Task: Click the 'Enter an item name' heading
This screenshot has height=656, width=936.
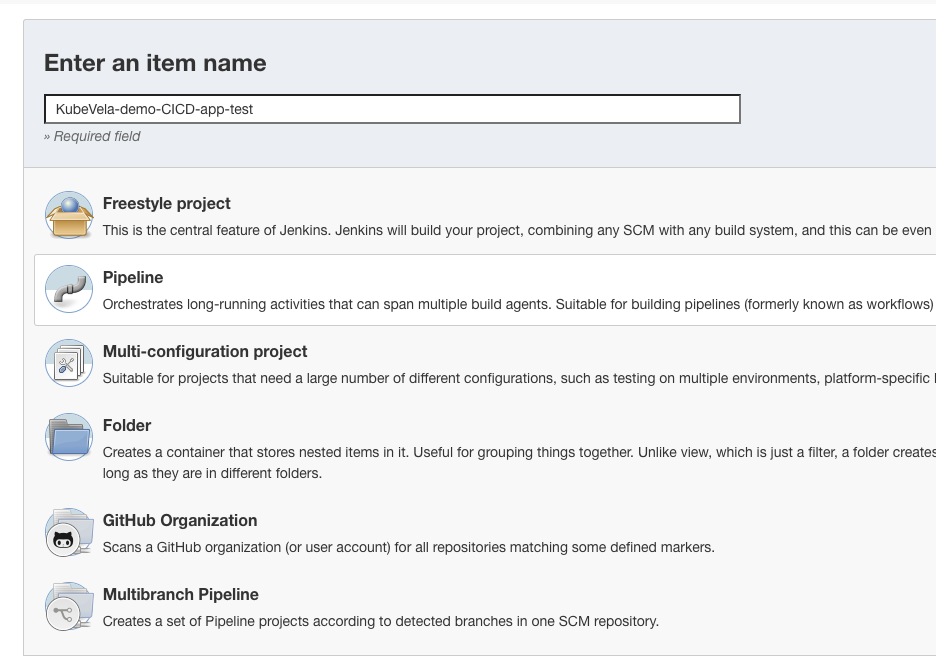Action: coord(155,63)
